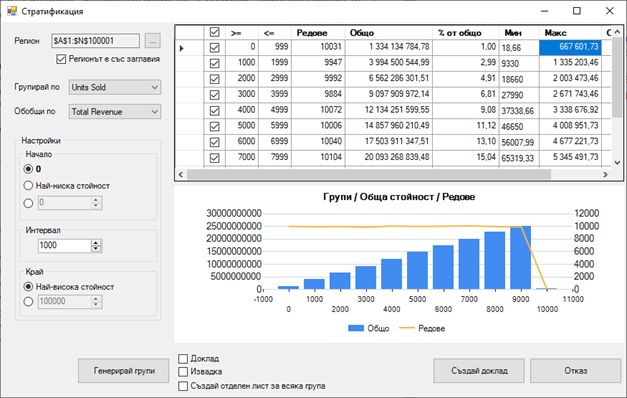Click the chart bar at 5000
The width and height of the screenshot is (627, 398).
click(x=417, y=270)
